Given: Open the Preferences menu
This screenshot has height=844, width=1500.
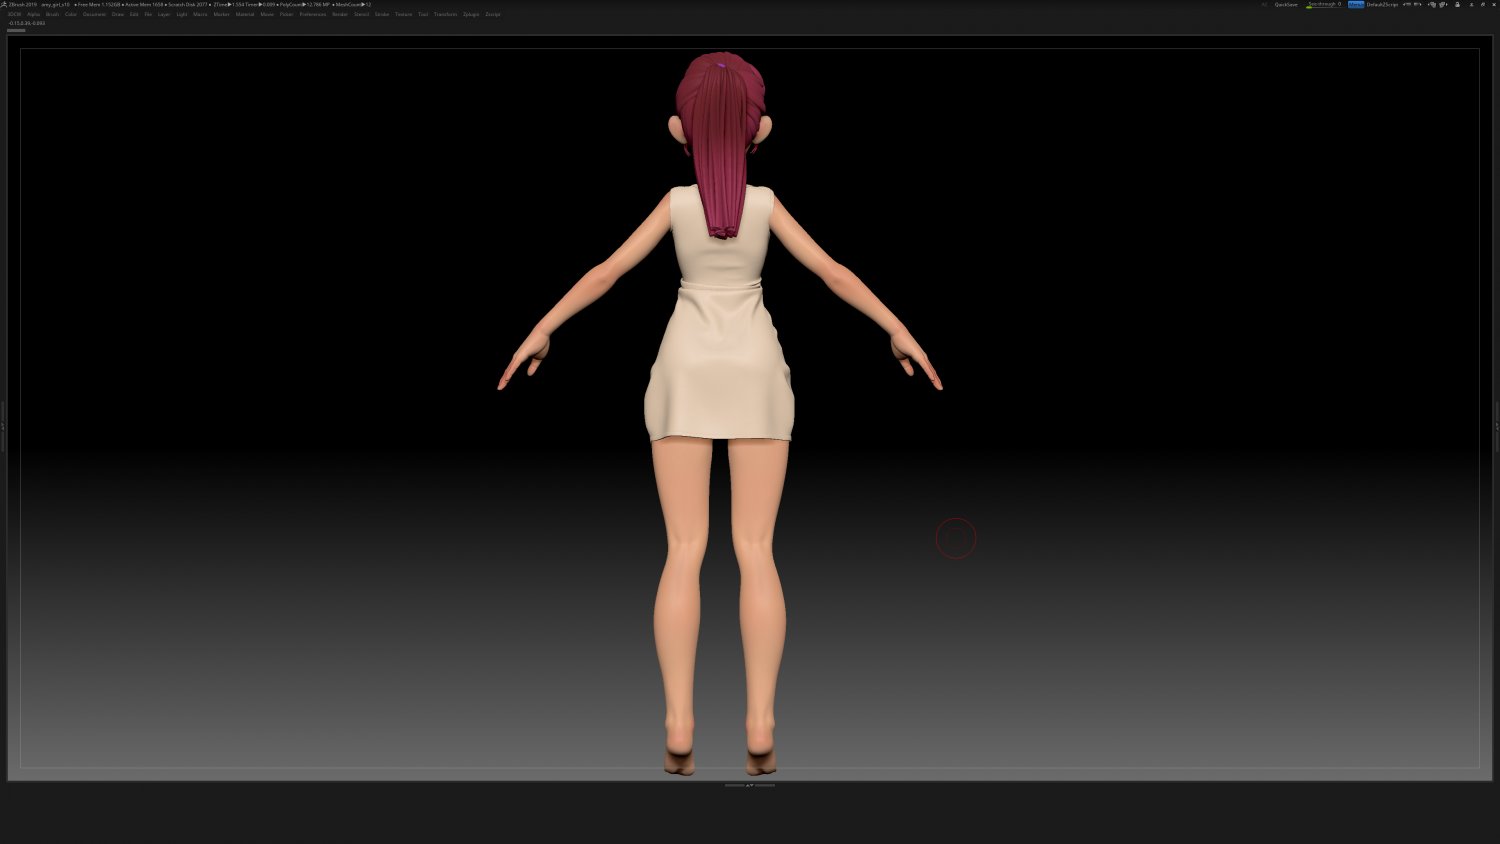Looking at the screenshot, I should coord(313,14).
